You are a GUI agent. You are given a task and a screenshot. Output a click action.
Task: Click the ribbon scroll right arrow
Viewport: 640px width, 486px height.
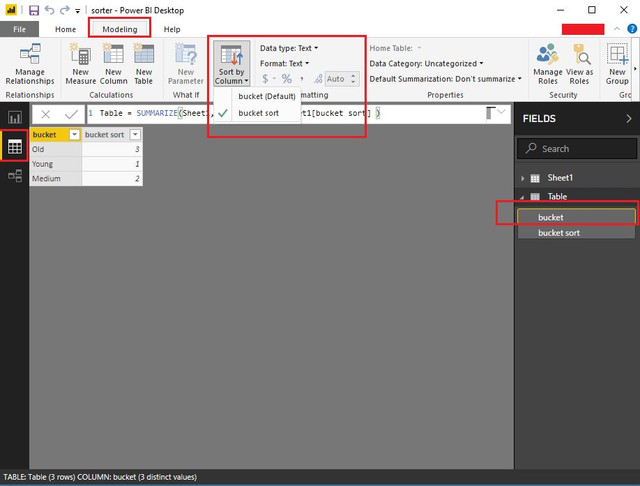[635, 69]
